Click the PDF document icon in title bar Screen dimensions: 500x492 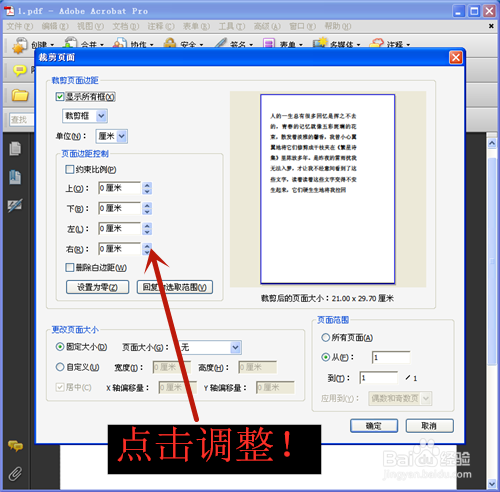coord(9,11)
